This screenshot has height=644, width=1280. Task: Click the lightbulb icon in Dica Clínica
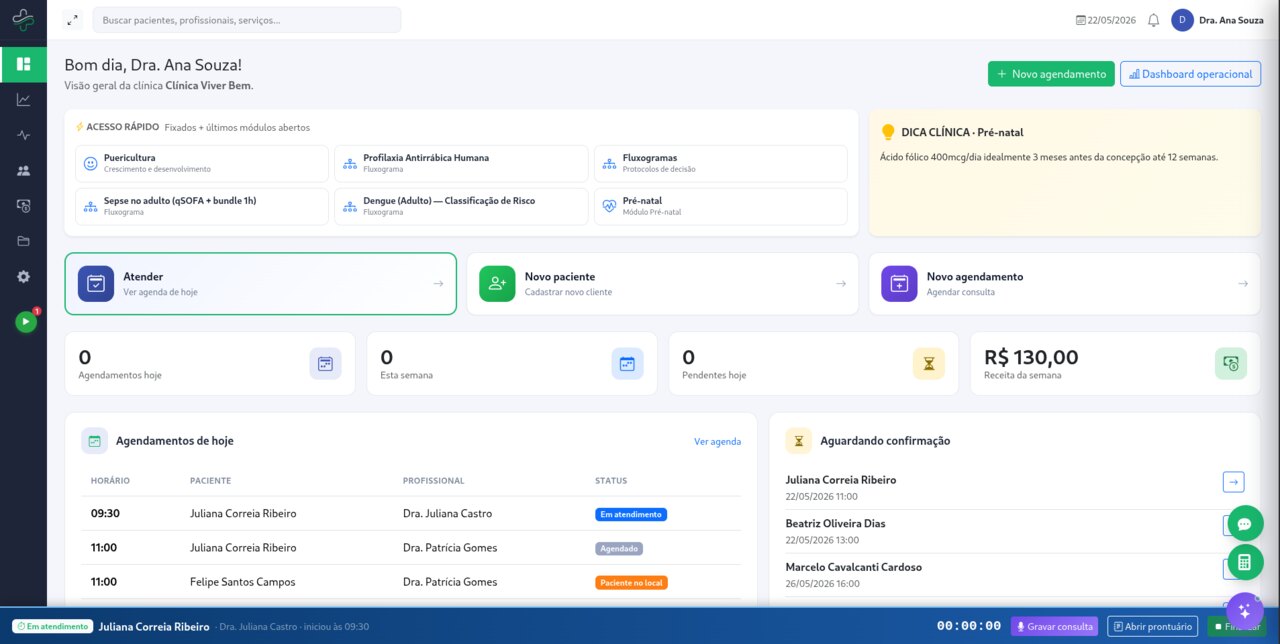point(888,132)
